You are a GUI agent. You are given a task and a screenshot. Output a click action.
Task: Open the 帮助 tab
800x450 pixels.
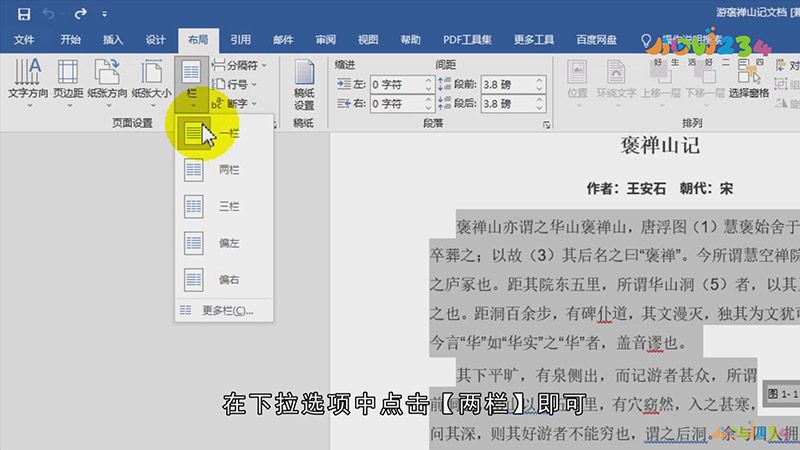pos(410,40)
